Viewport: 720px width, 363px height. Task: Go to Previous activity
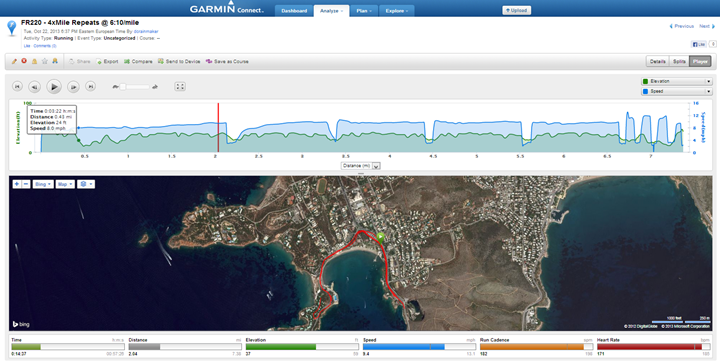point(681,26)
